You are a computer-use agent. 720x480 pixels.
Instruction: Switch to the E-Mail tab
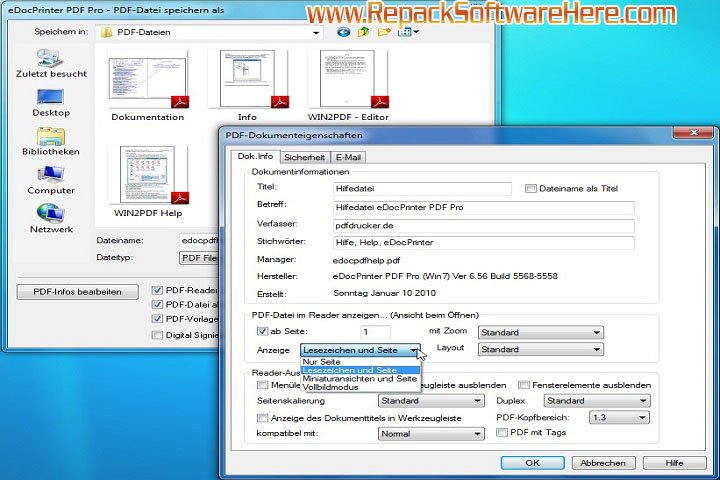tap(348, 157)
